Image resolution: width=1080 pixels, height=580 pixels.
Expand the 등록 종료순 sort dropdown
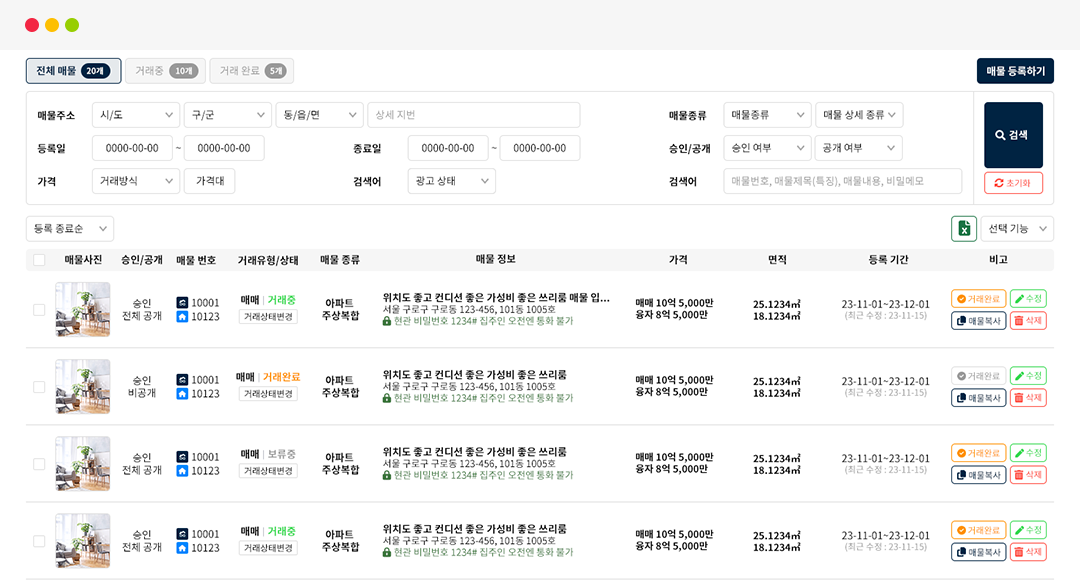[70, 229]
